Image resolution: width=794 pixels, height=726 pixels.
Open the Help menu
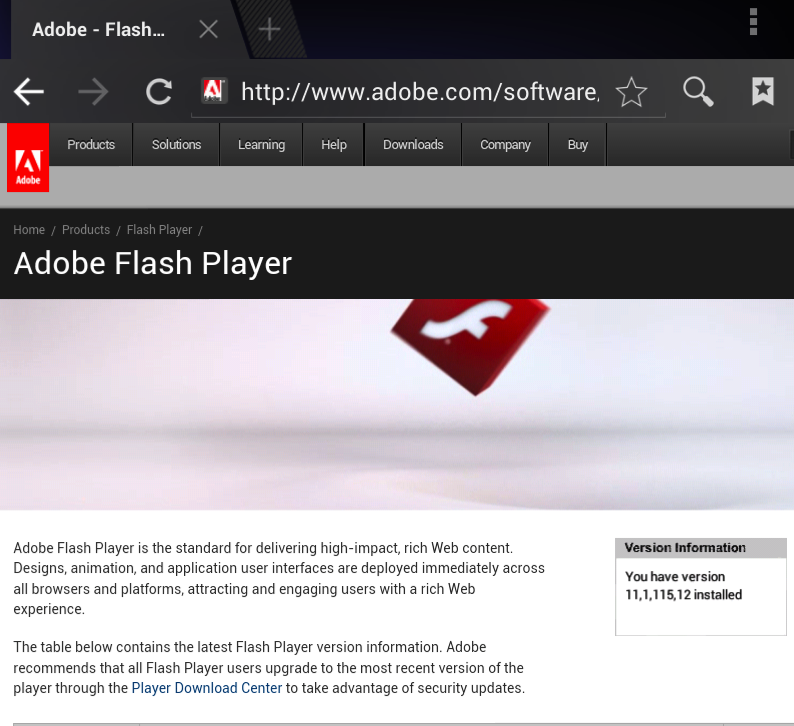point(334,145)
